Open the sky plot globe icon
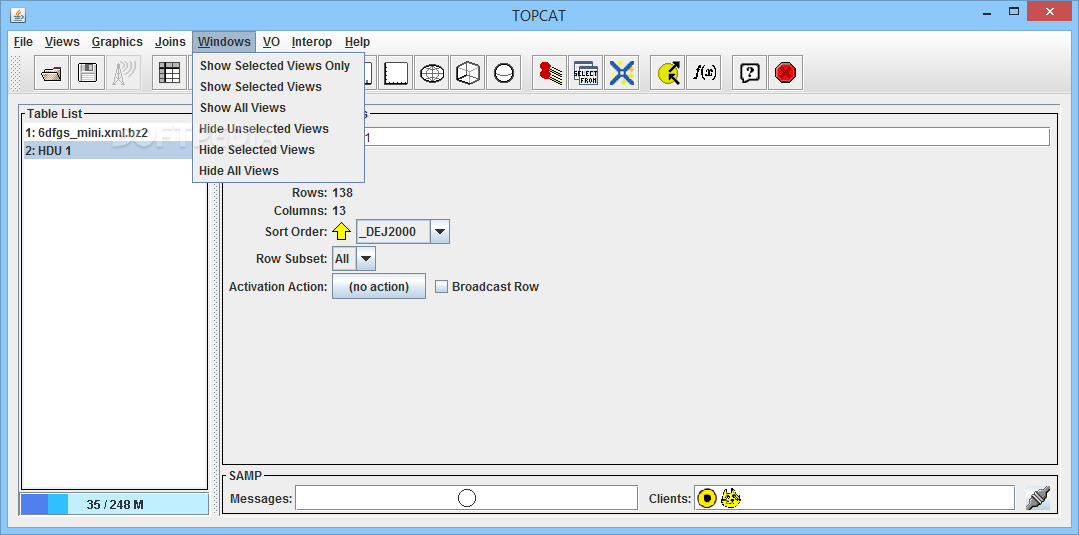1079x535 pixels. tap(431, 72)
